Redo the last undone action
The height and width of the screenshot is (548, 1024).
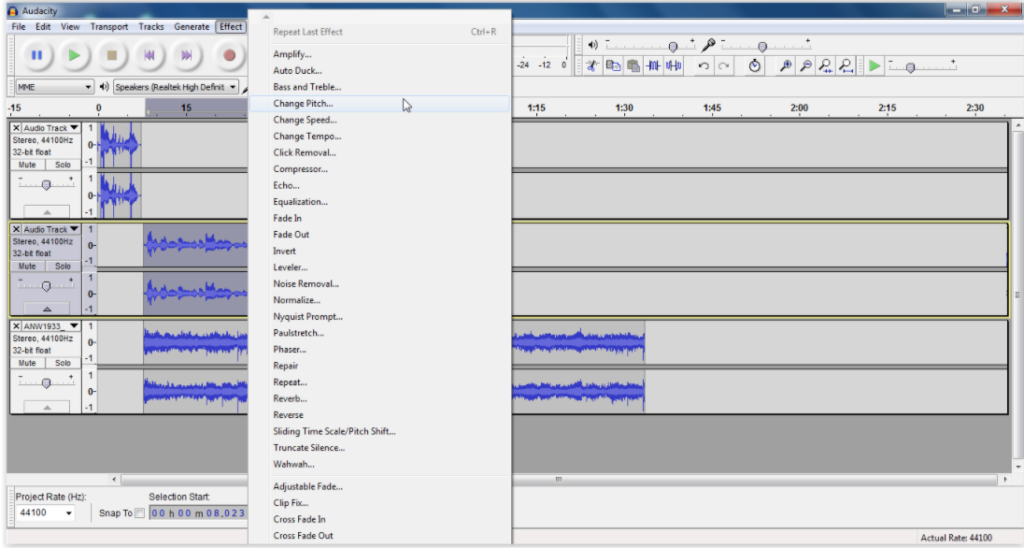(x=724, y=65)
